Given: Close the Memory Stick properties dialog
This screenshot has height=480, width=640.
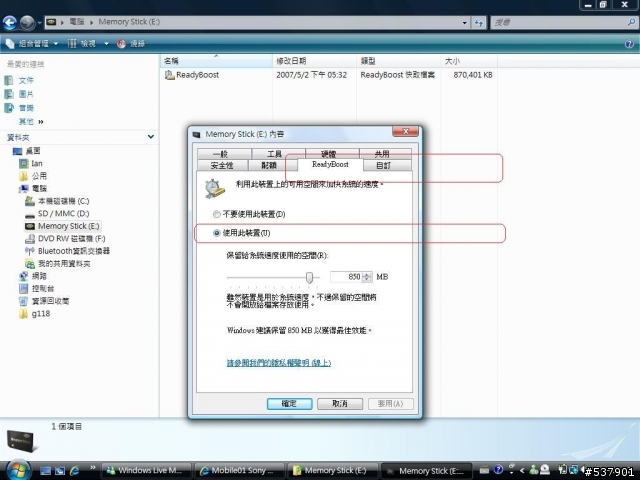Looking at the screenshot, I should tap(405, 131).
